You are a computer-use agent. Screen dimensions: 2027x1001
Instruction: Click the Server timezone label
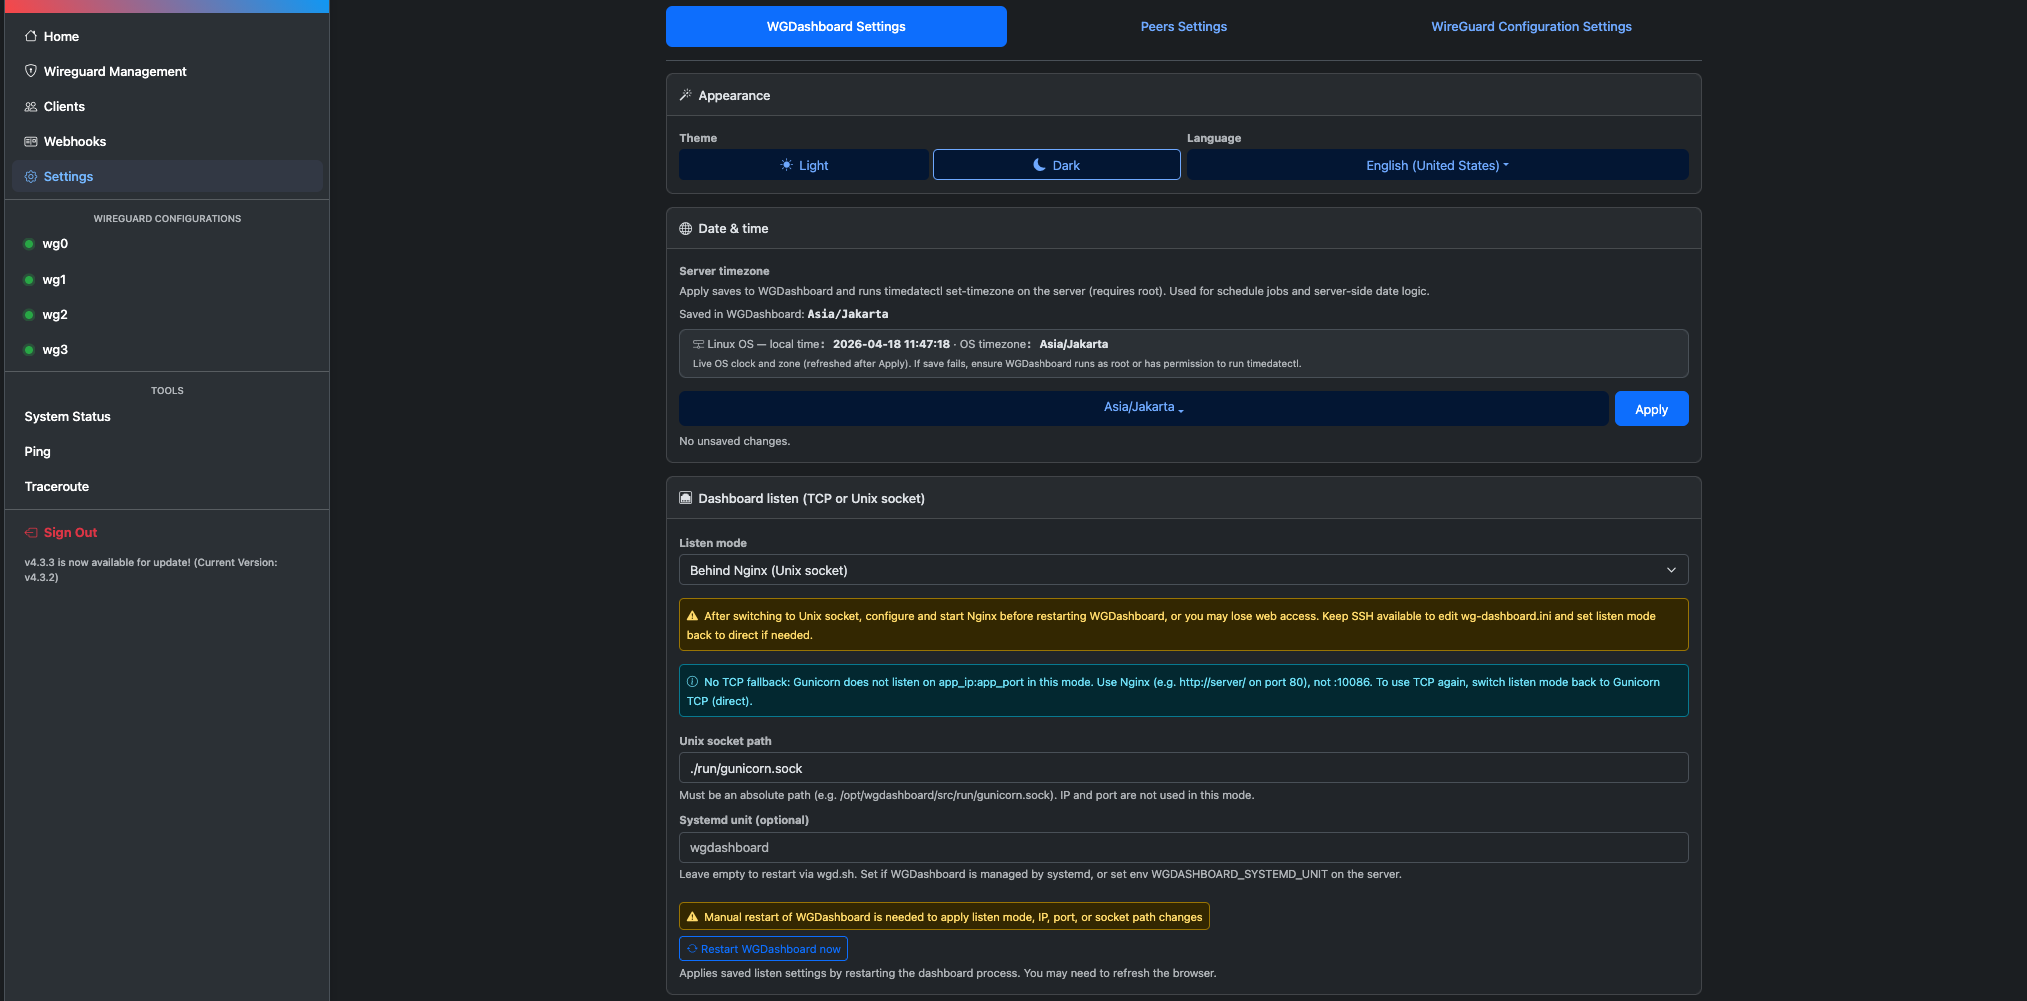(x=724, y=271)
